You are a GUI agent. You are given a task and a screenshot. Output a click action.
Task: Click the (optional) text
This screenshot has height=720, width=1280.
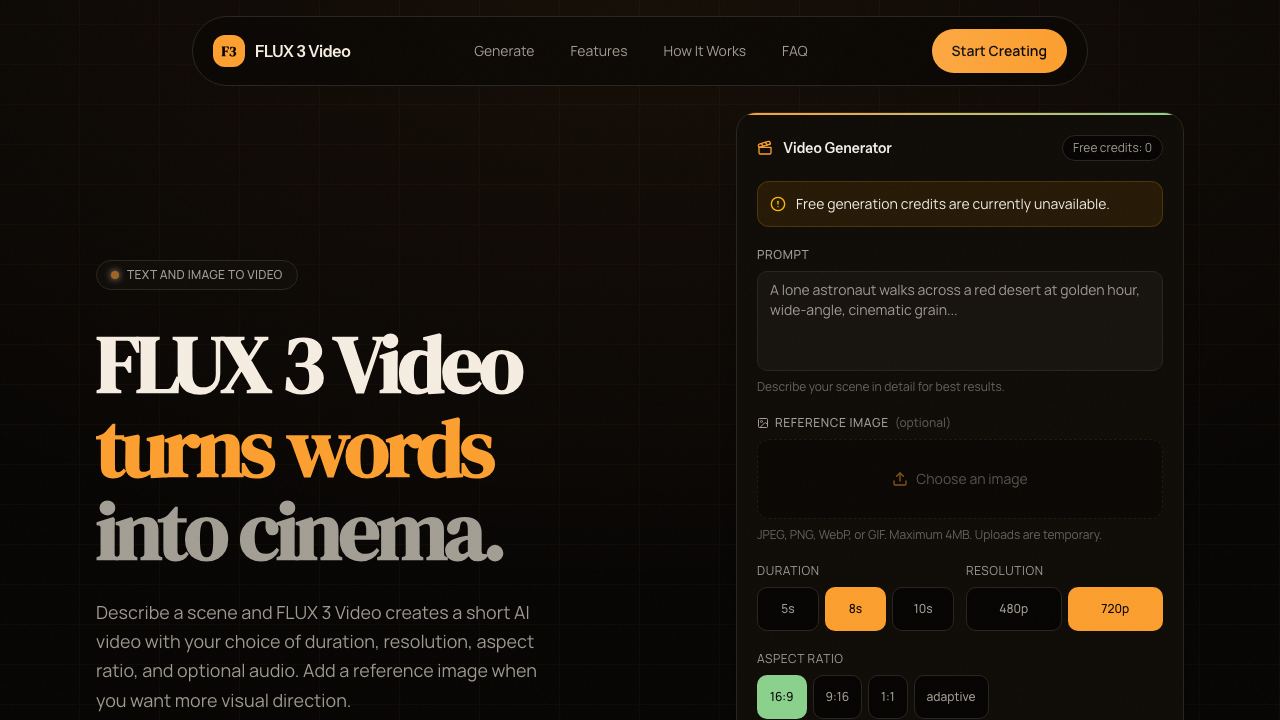(923, 423)
